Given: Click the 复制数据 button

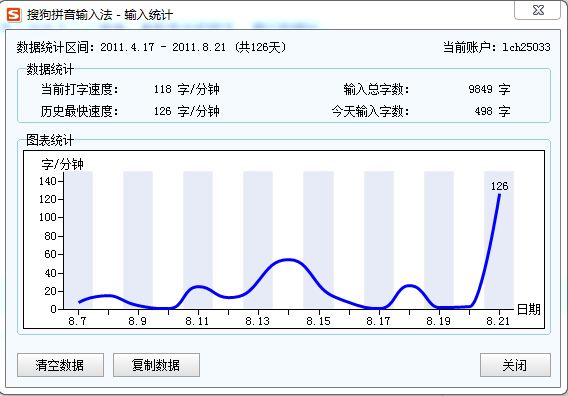Looking at the screenshot, I should point(156,365).
